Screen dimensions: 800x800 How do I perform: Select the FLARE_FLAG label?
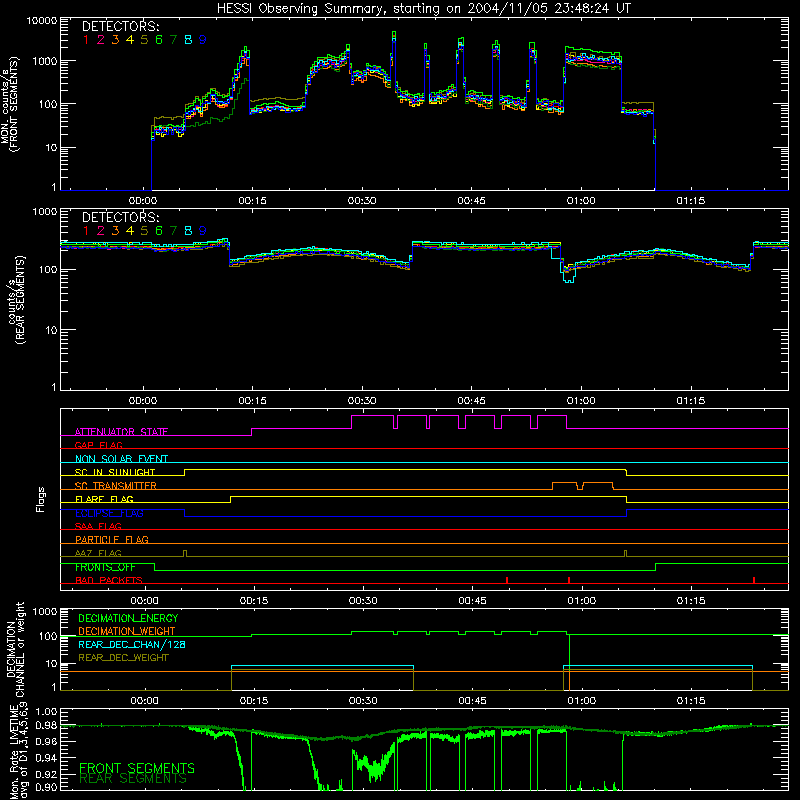104,499
